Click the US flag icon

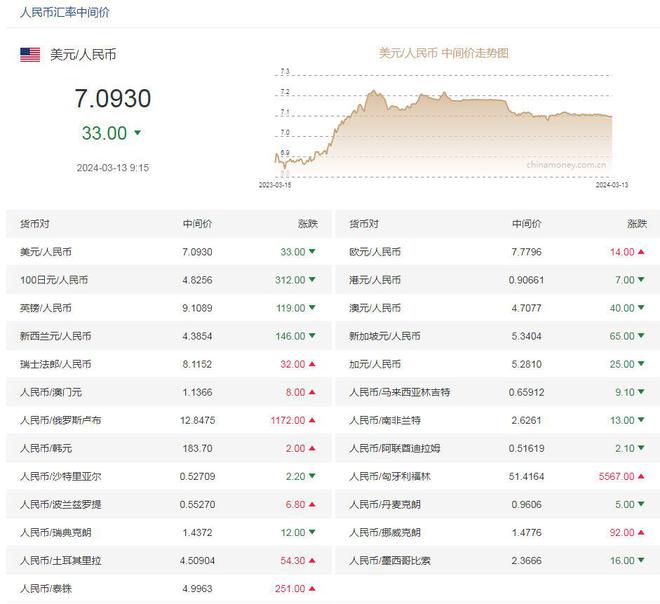tap(30, 55)
